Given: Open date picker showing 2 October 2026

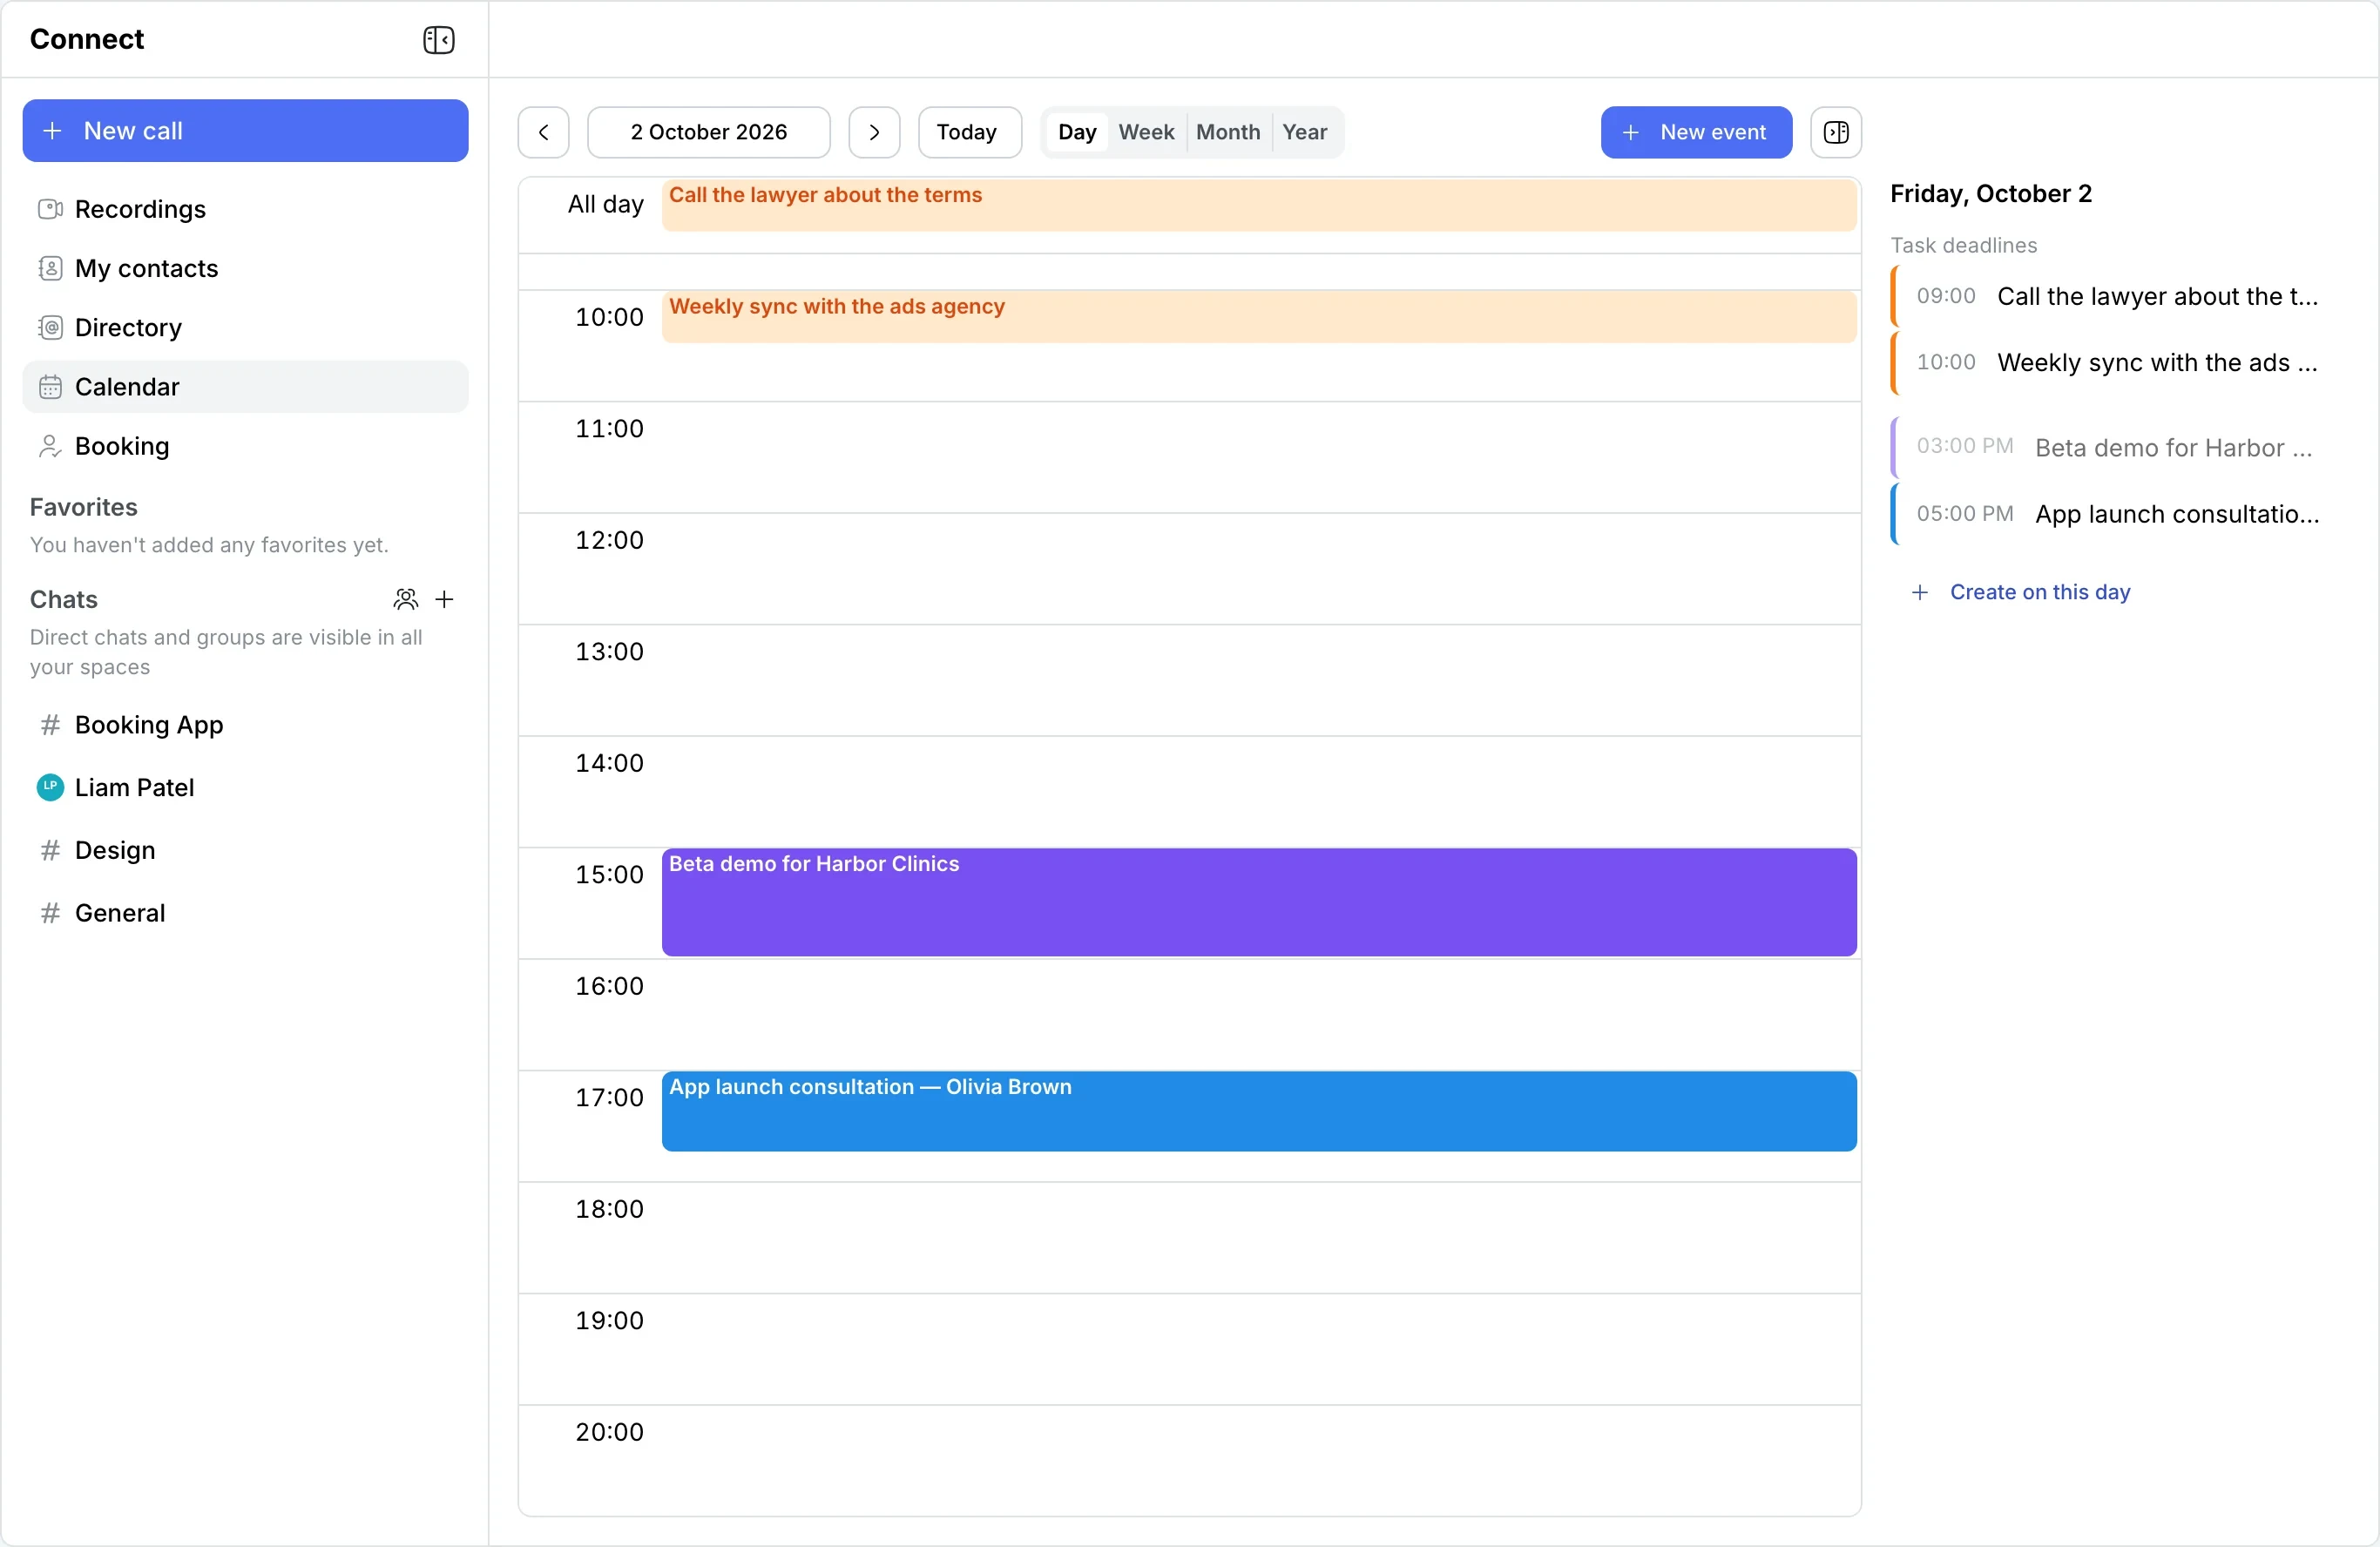Looking at the screenshot, I should click(709, 132).
